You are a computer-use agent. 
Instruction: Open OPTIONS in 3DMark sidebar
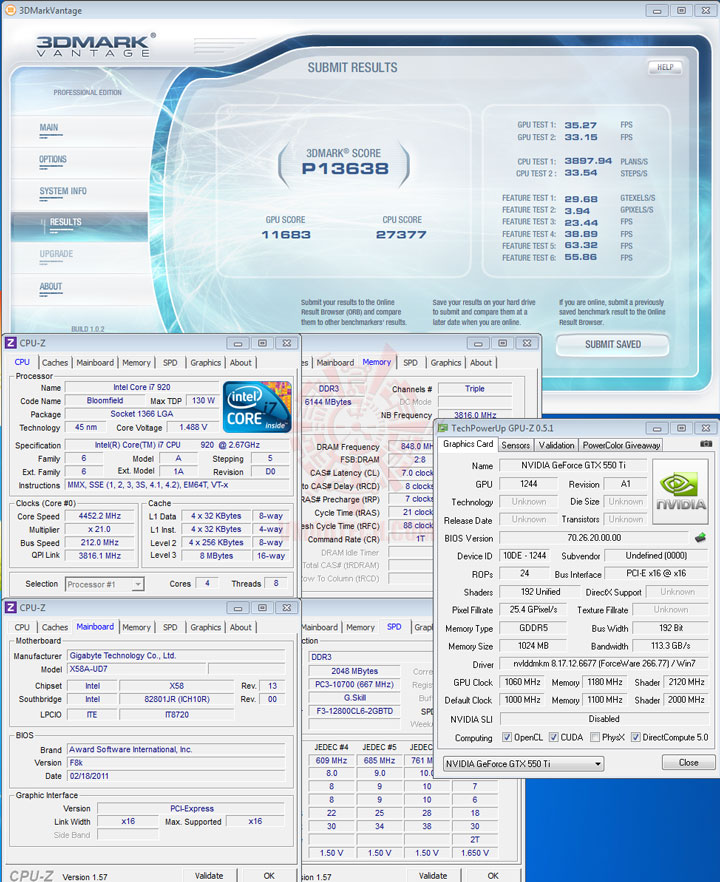pyautogui.click(x=53, y=159)
